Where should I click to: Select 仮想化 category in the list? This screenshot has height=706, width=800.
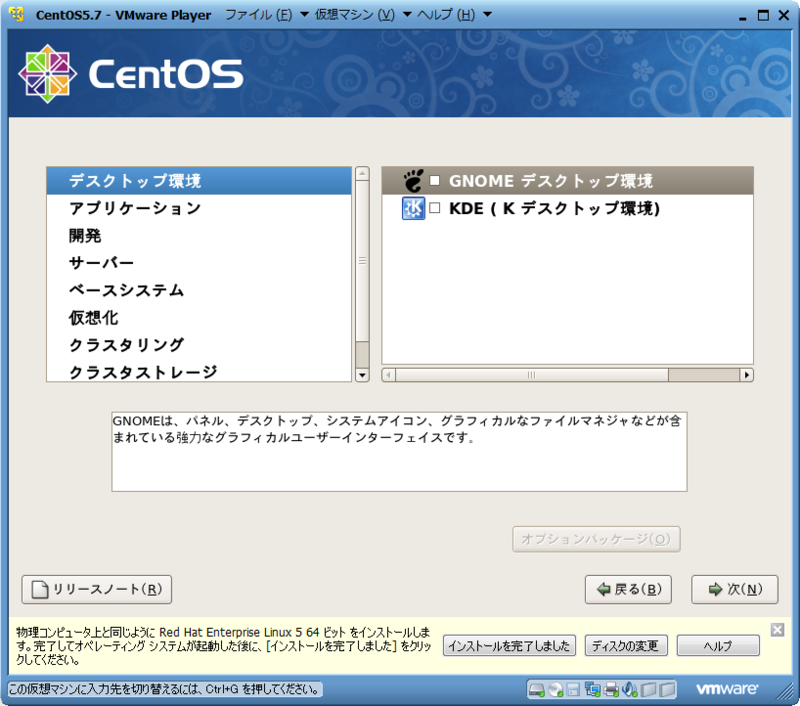[199, 318]
